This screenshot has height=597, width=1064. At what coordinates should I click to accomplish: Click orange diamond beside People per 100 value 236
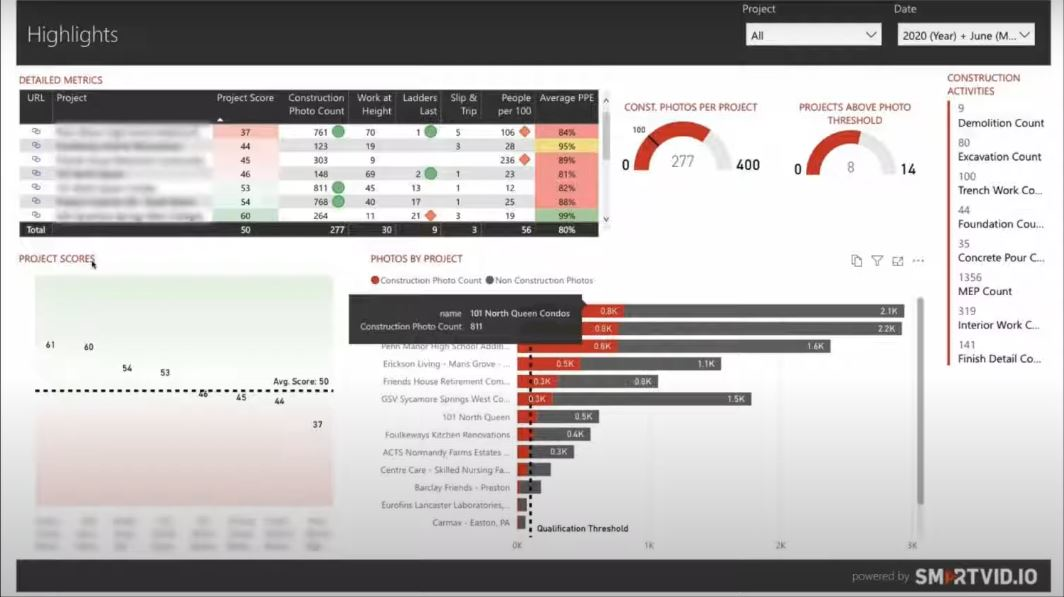pos(525,159)
